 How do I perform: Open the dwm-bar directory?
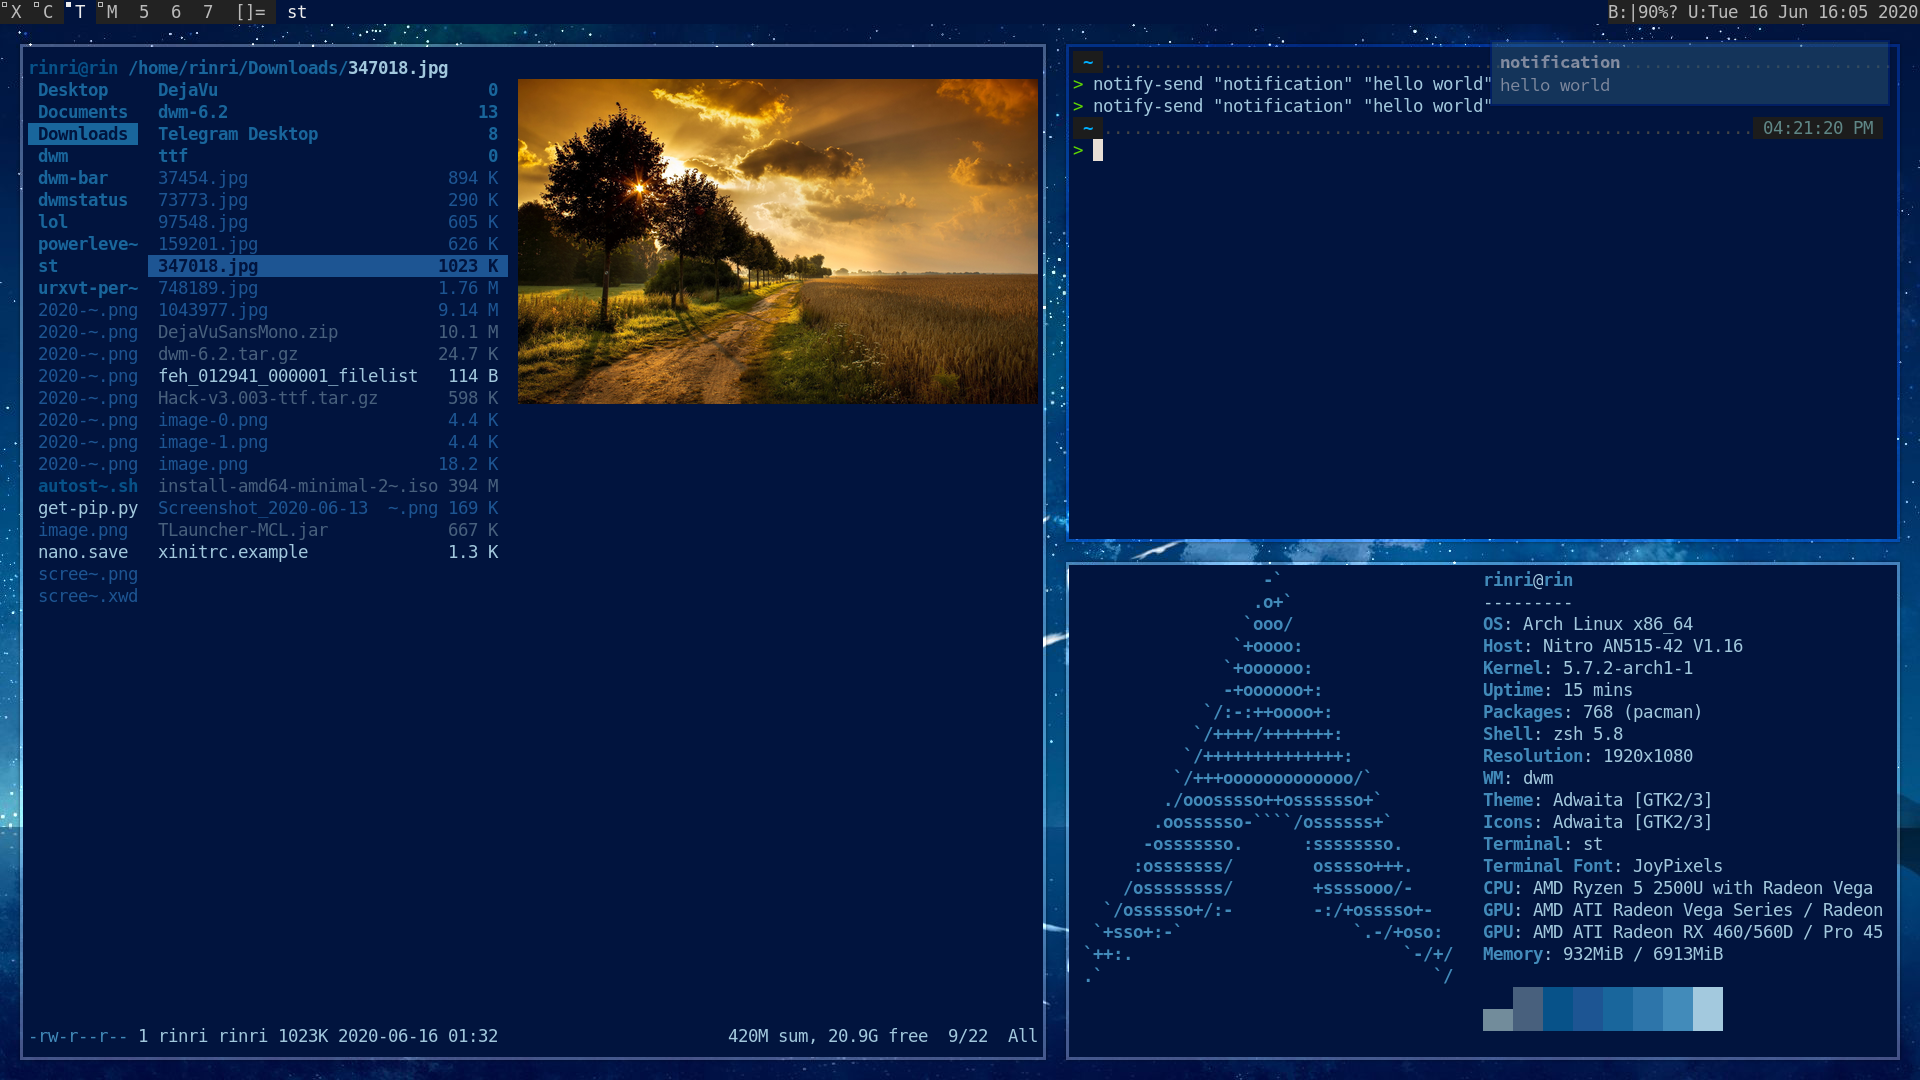(x=73, y=178)
